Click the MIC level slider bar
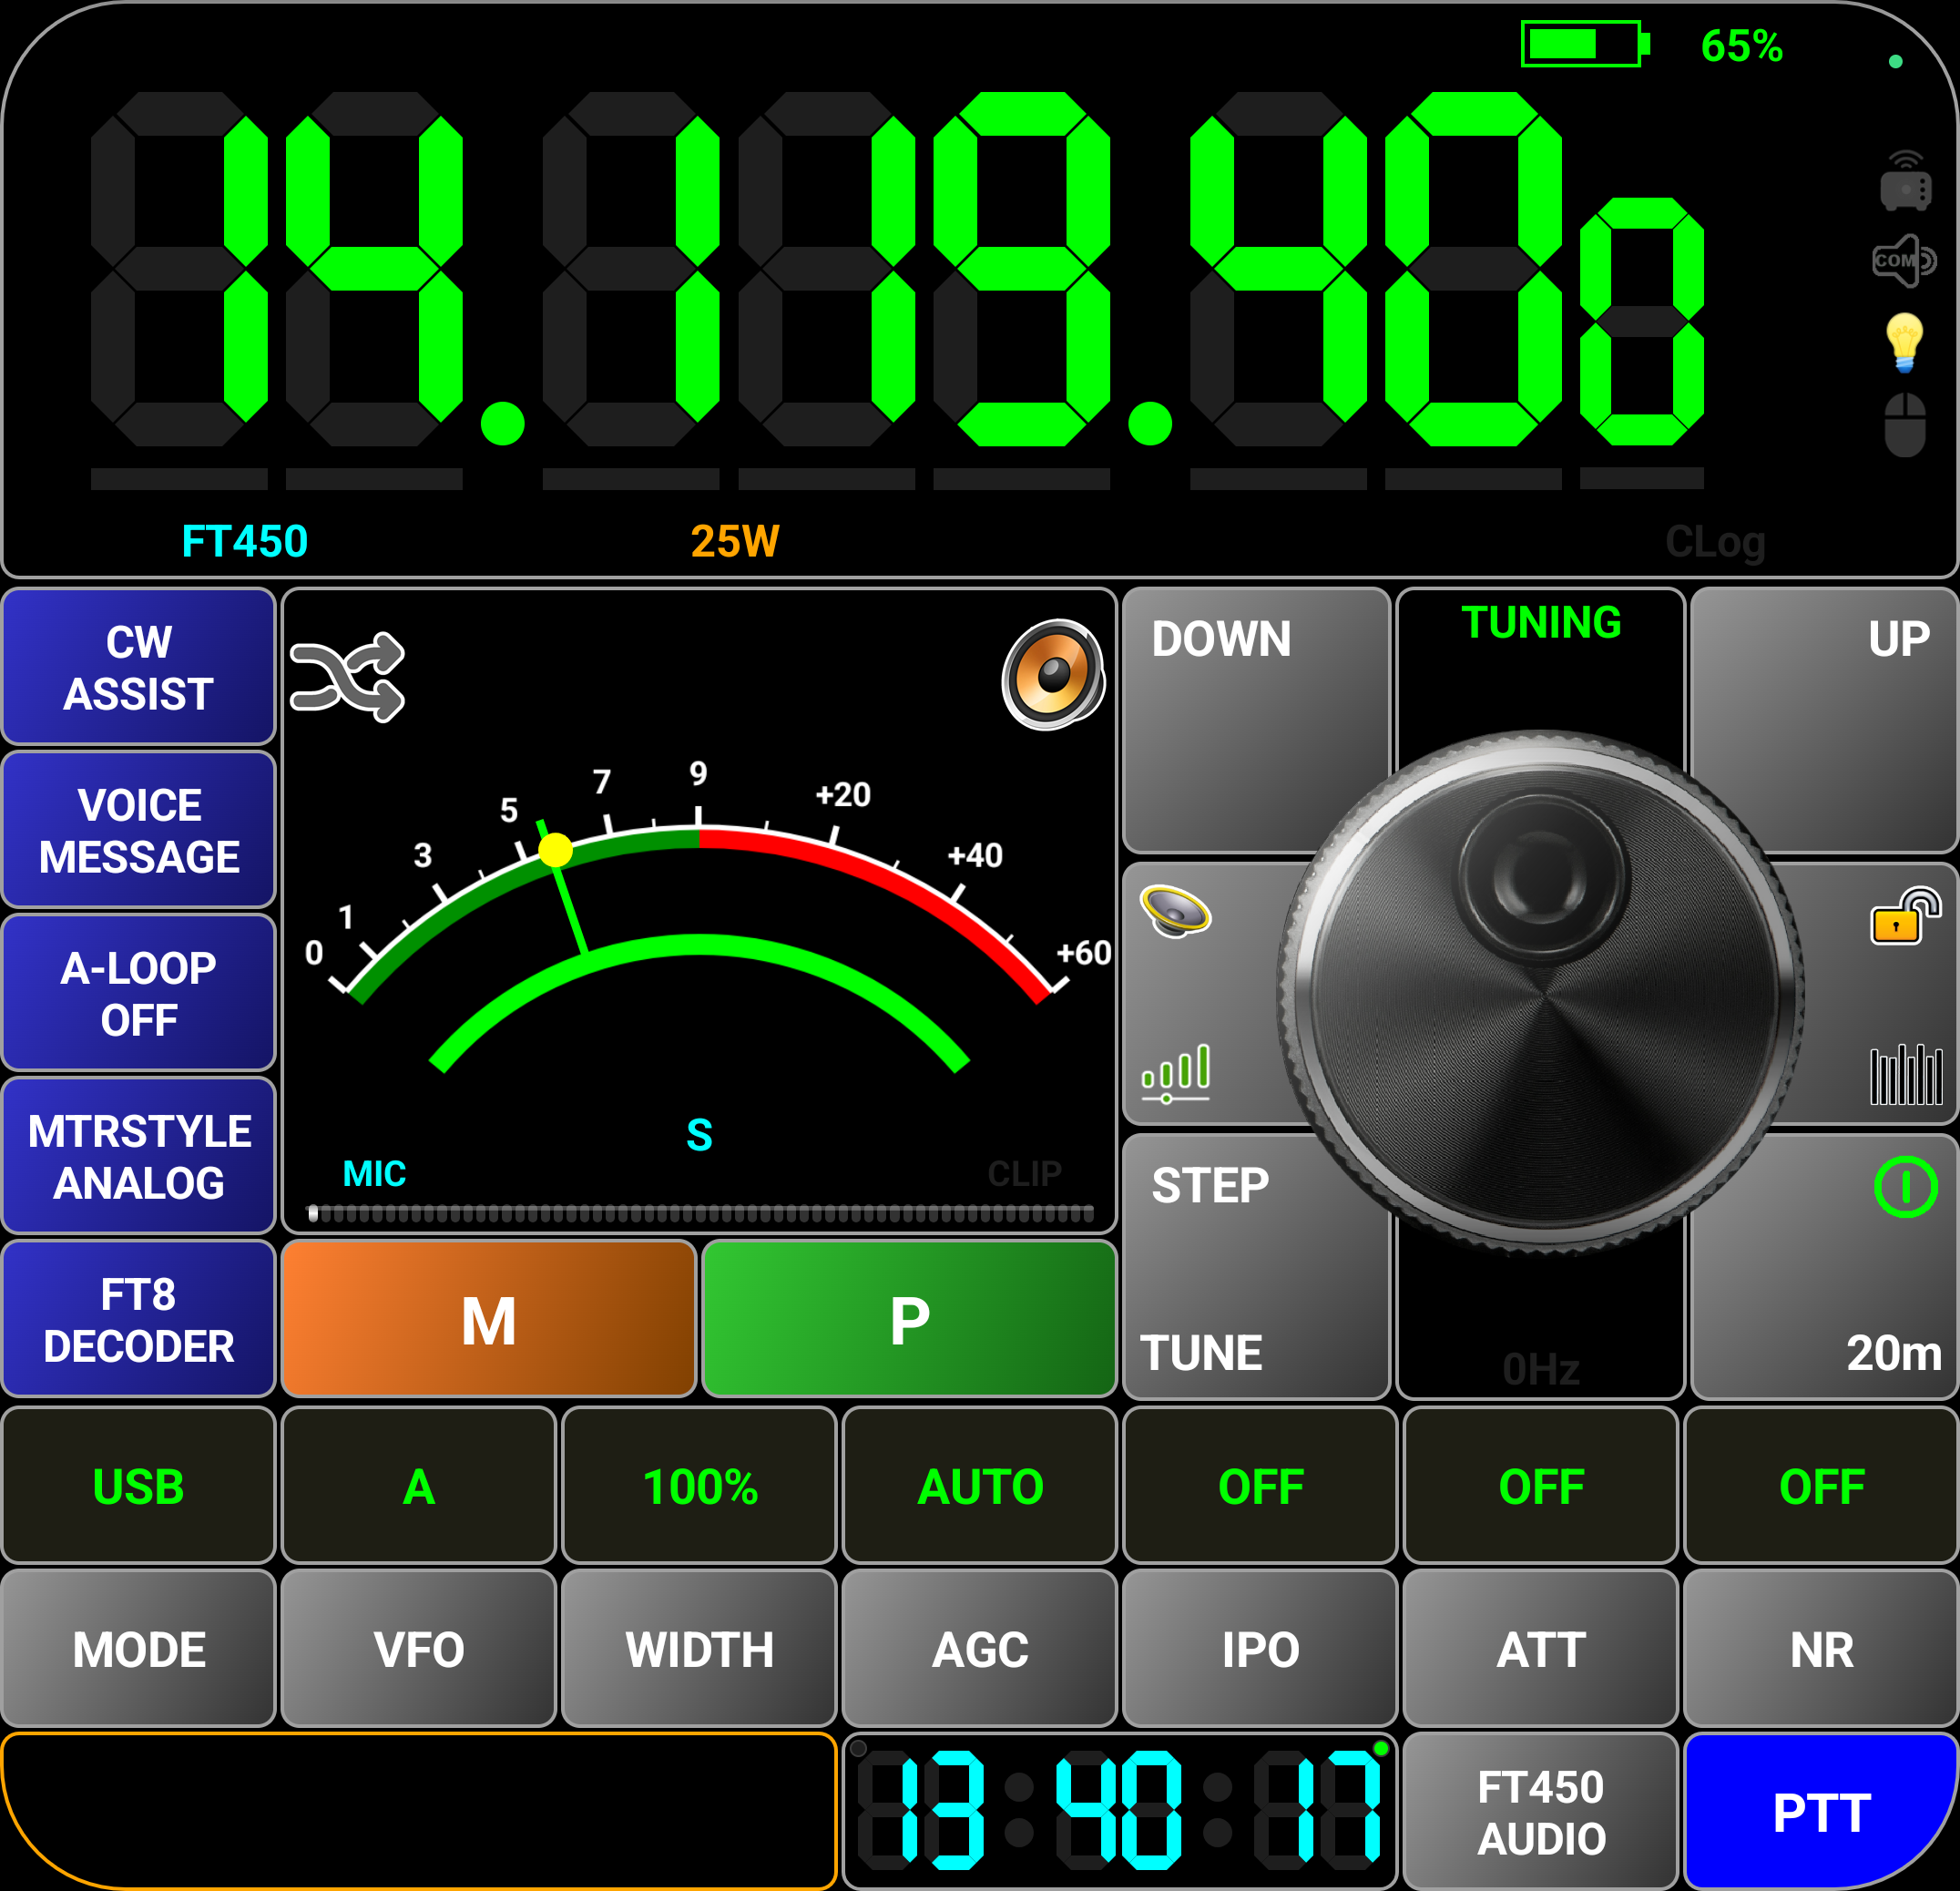This screenshot has height=1891, width=1960. 699,1214
